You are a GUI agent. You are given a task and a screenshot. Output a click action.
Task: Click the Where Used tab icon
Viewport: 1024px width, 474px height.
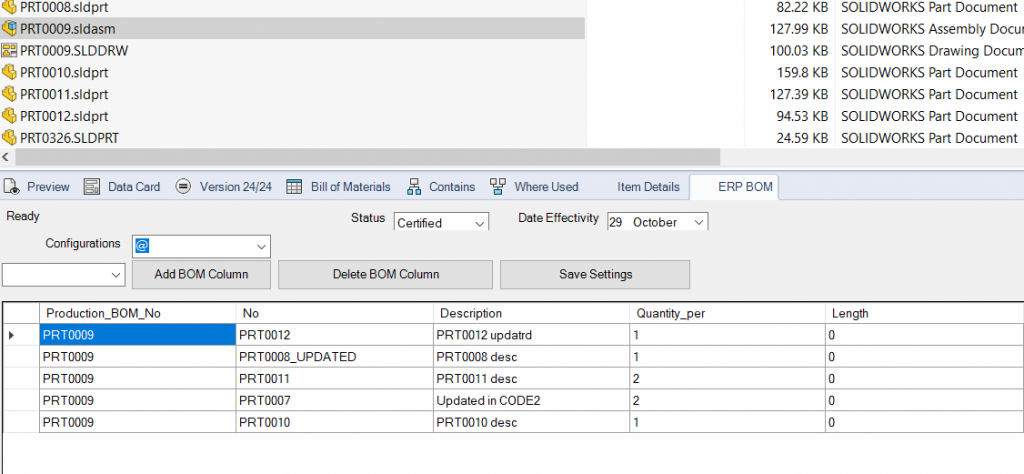point(498,187)
